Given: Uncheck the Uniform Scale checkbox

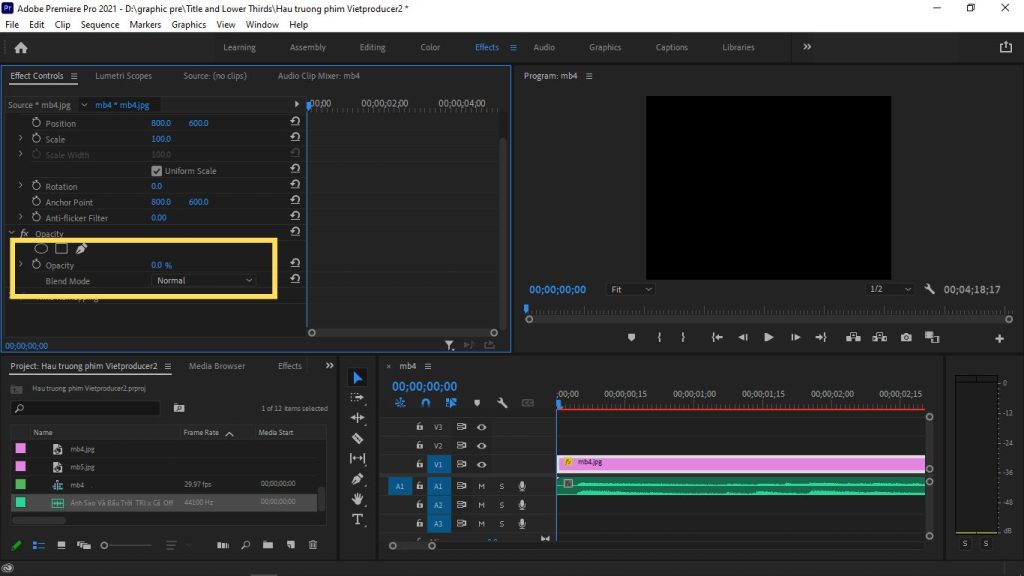Looking at the screenshot, I should (157, 170).
